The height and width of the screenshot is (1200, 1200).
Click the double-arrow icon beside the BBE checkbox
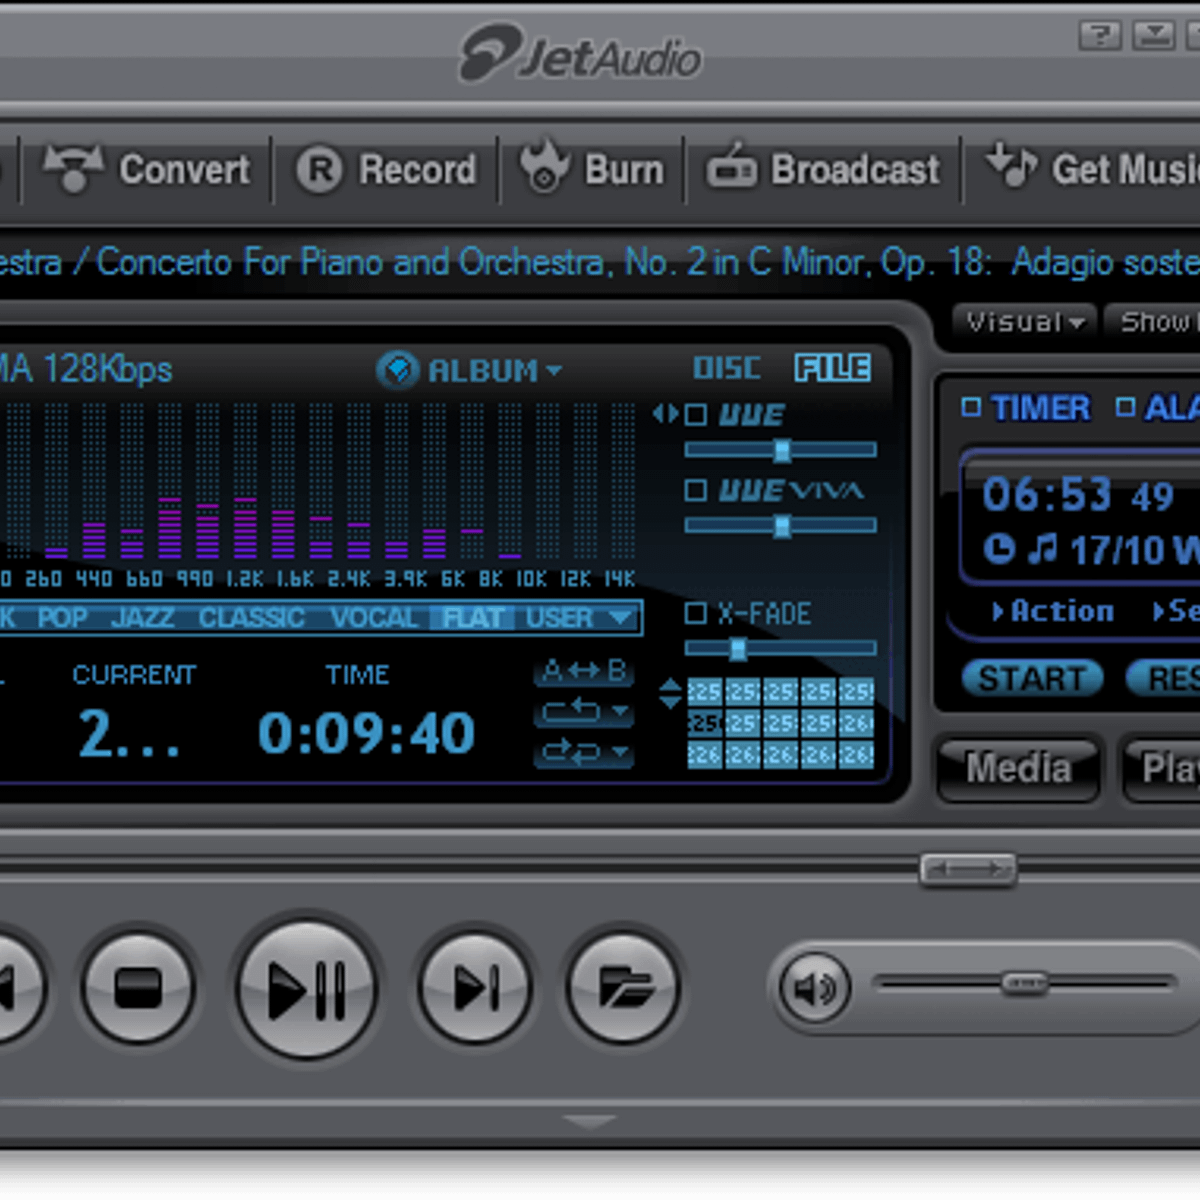click(665, 413)
